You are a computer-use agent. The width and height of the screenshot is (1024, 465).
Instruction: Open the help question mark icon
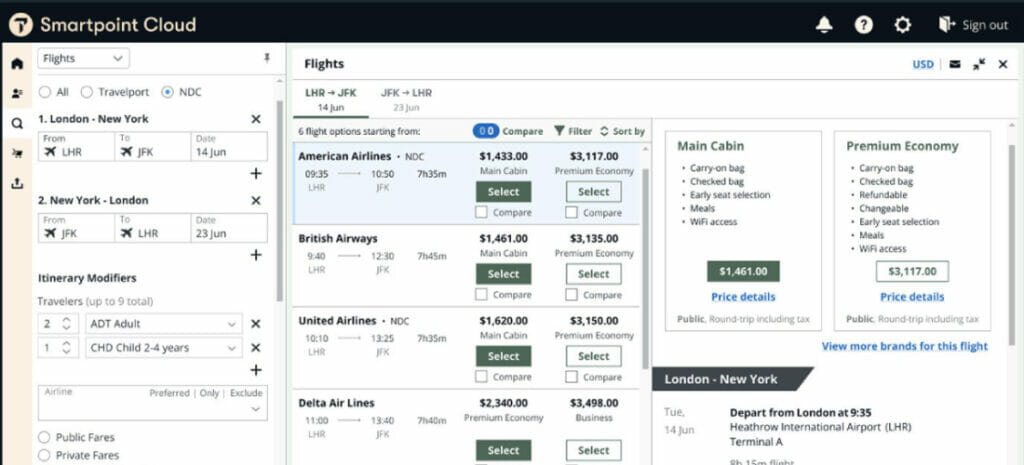pos(863,25)
